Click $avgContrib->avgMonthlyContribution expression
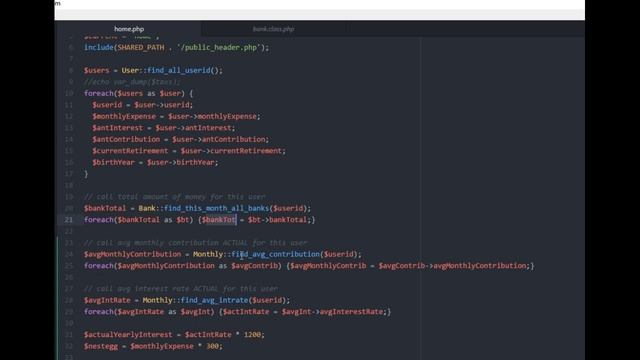This screenshot has height=360, width=640. click(454, 266)
